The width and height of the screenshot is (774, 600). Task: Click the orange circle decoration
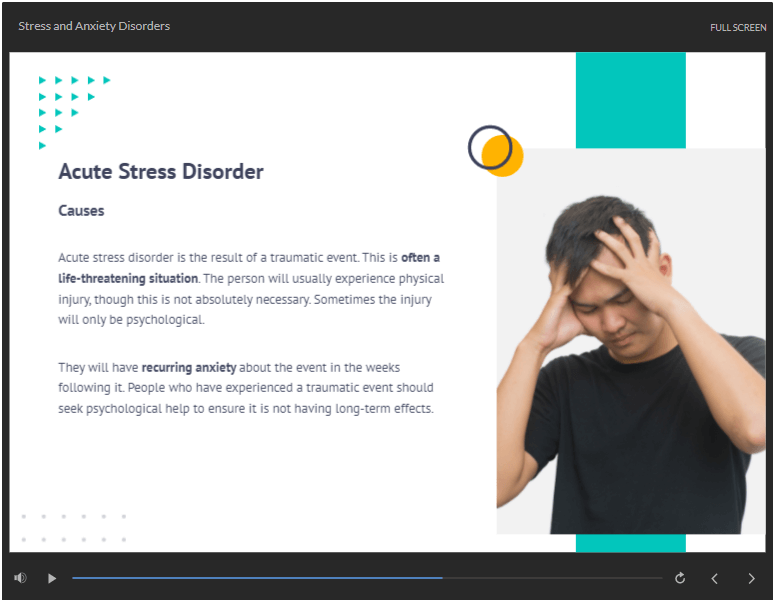click(x=506, y=159)
